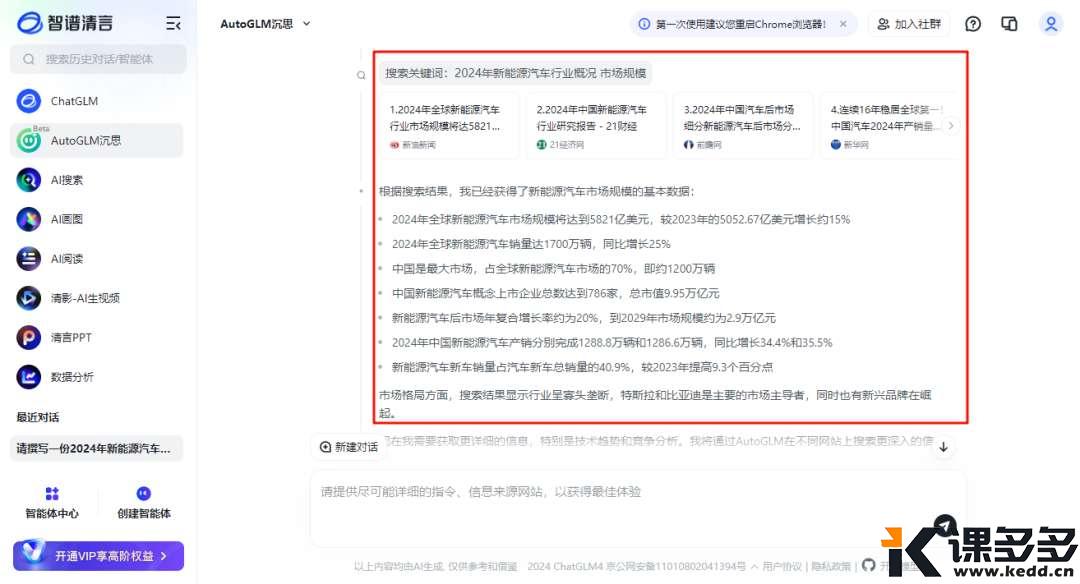Select AutoGLM沉思 in the sidebar
Image resolution: width=1080 pixels, height=584 pixels.
click(x=85, y=141)
